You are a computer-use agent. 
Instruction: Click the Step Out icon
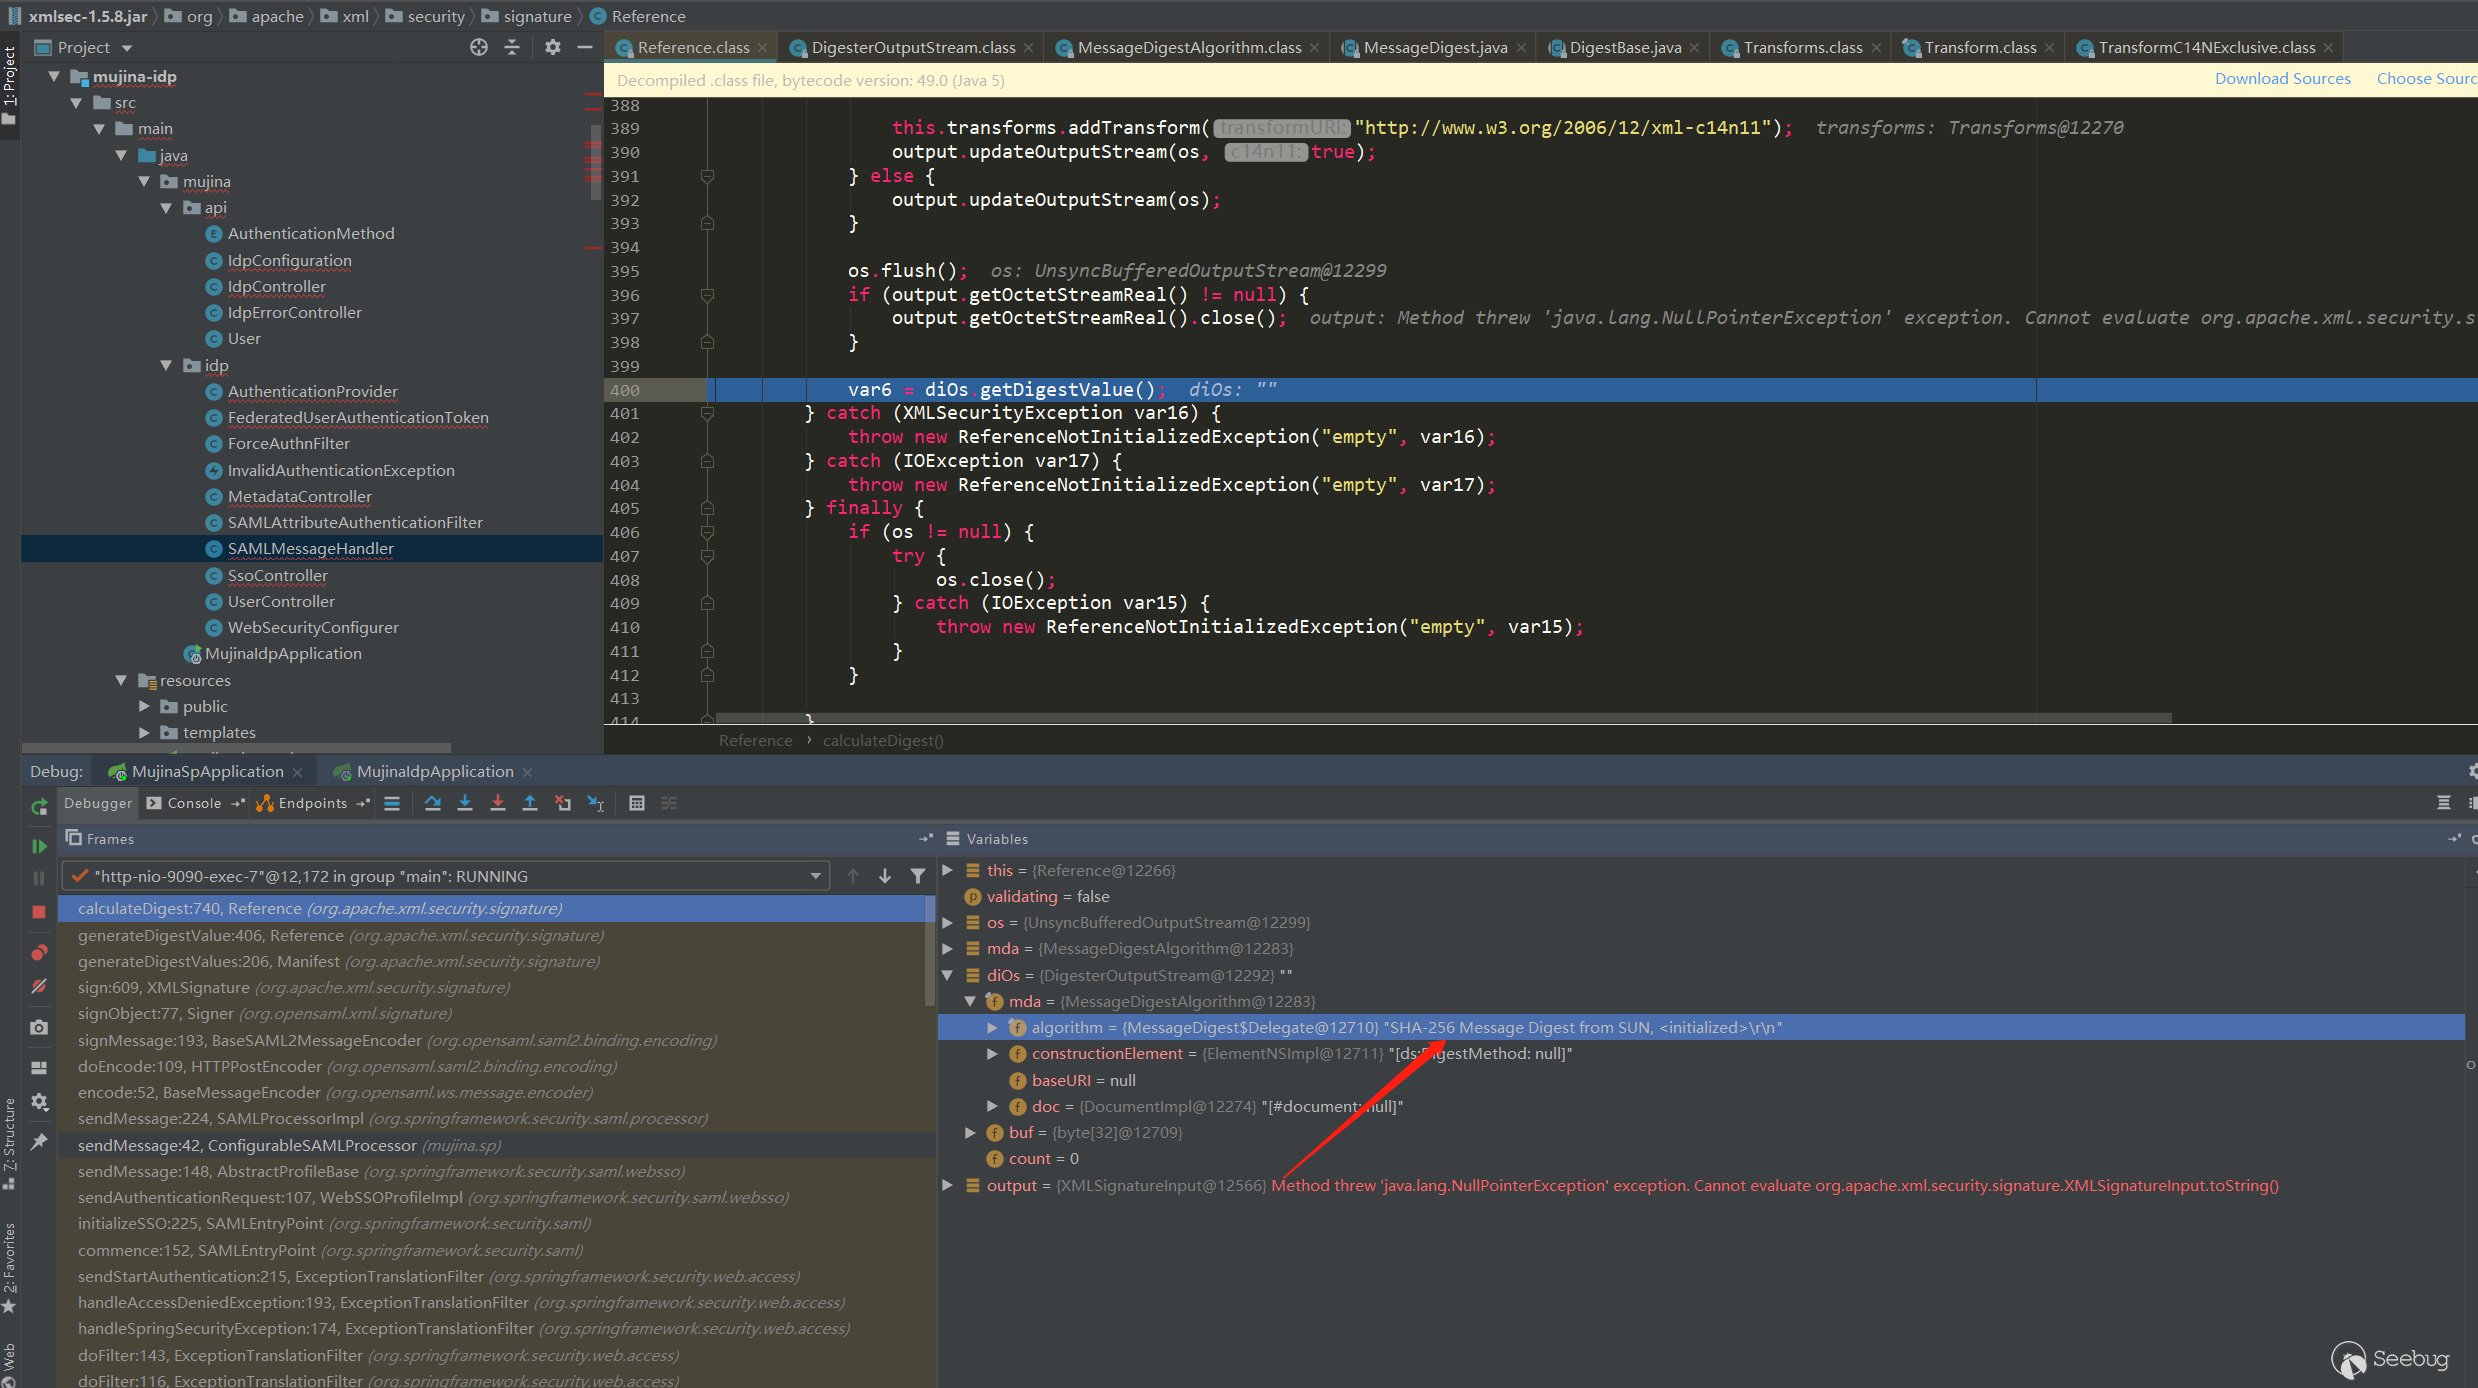(x=530, y=803)
